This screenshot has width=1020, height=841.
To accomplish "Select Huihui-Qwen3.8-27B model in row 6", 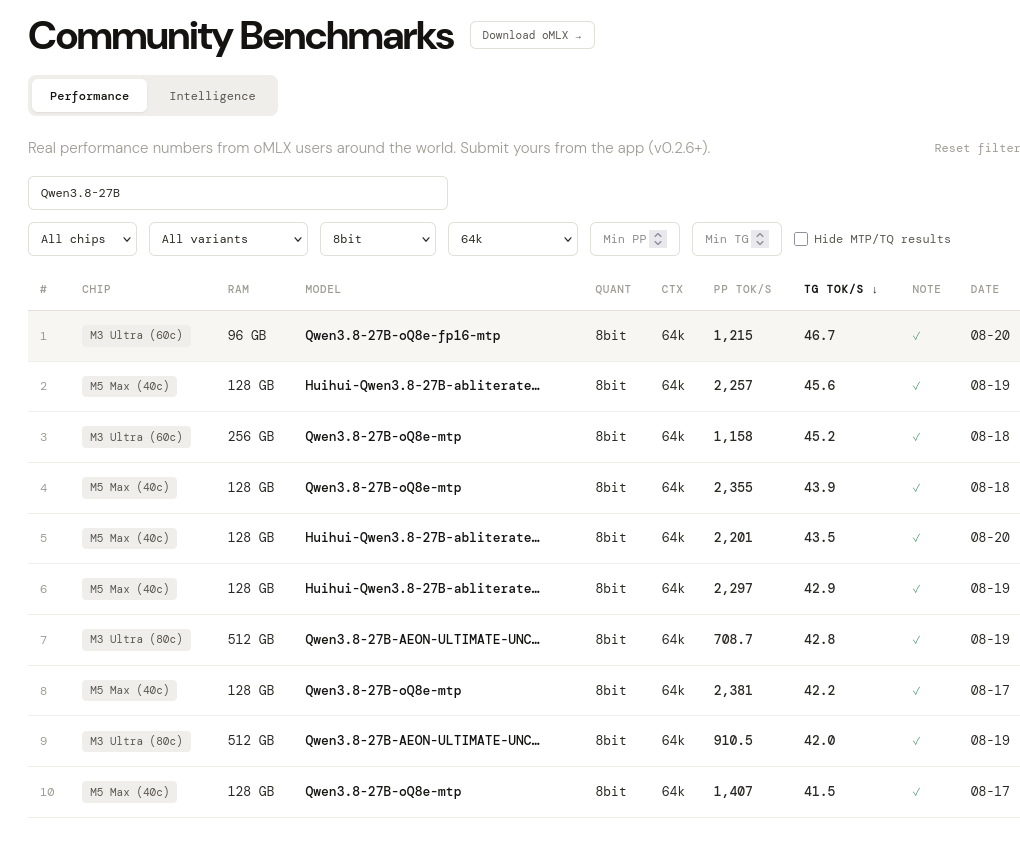I will click(422, 588).
